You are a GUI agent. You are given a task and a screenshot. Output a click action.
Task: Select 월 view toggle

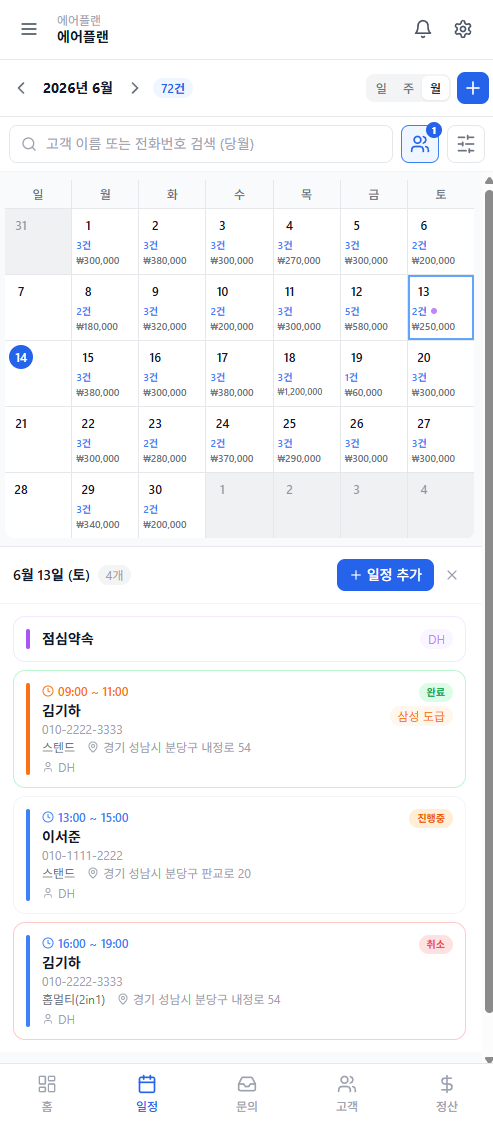pos(435,89)
